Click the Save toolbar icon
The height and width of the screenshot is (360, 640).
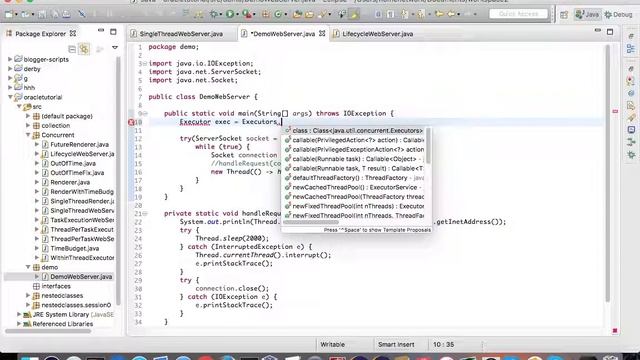tap(42, 14)
